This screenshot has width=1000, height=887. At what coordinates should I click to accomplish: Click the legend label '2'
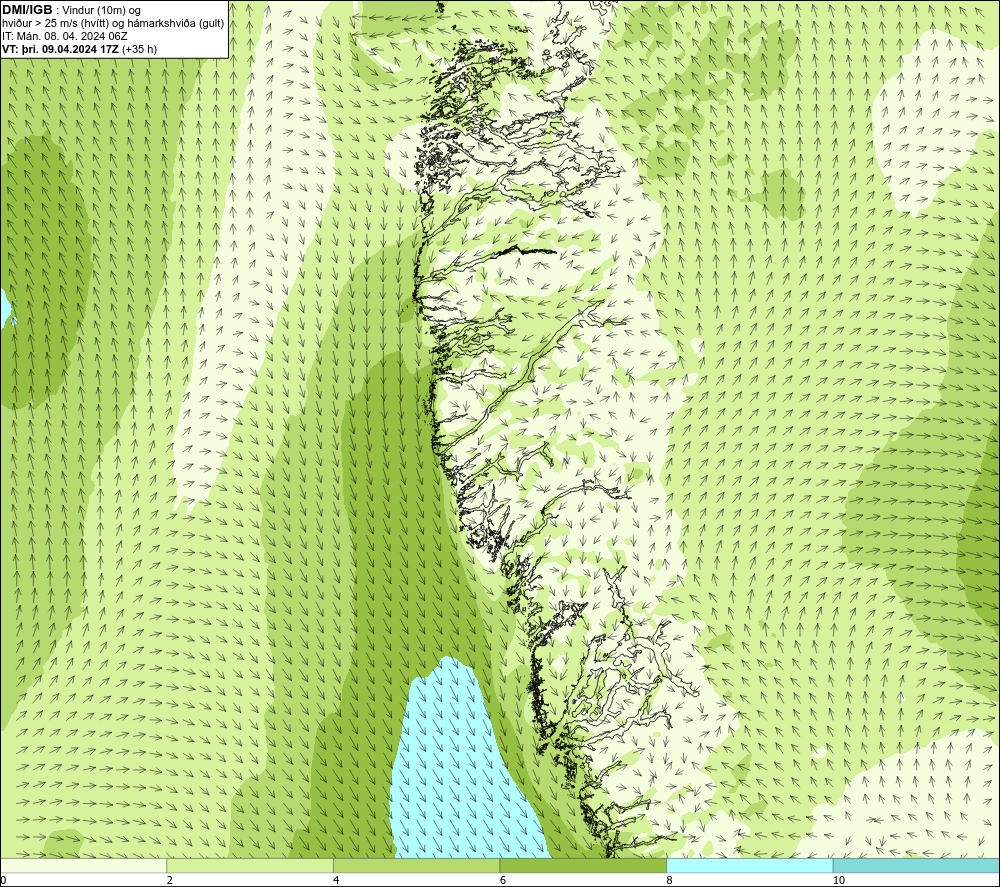tap(170, 880)
